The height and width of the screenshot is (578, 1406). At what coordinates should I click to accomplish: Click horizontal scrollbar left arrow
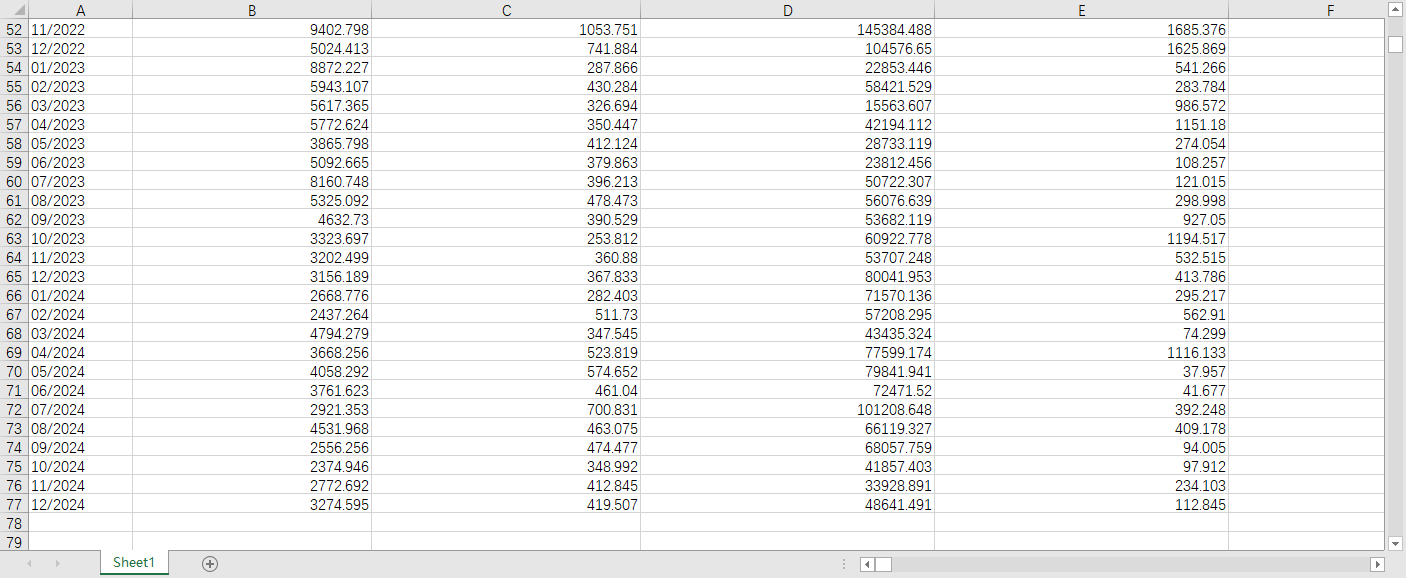(x=867, y=564)
